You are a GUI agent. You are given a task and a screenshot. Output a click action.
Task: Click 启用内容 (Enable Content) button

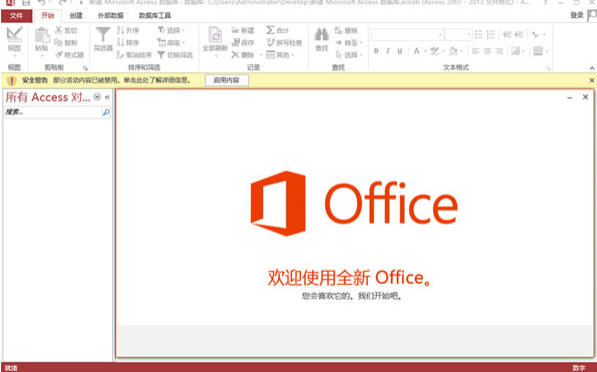227,80
